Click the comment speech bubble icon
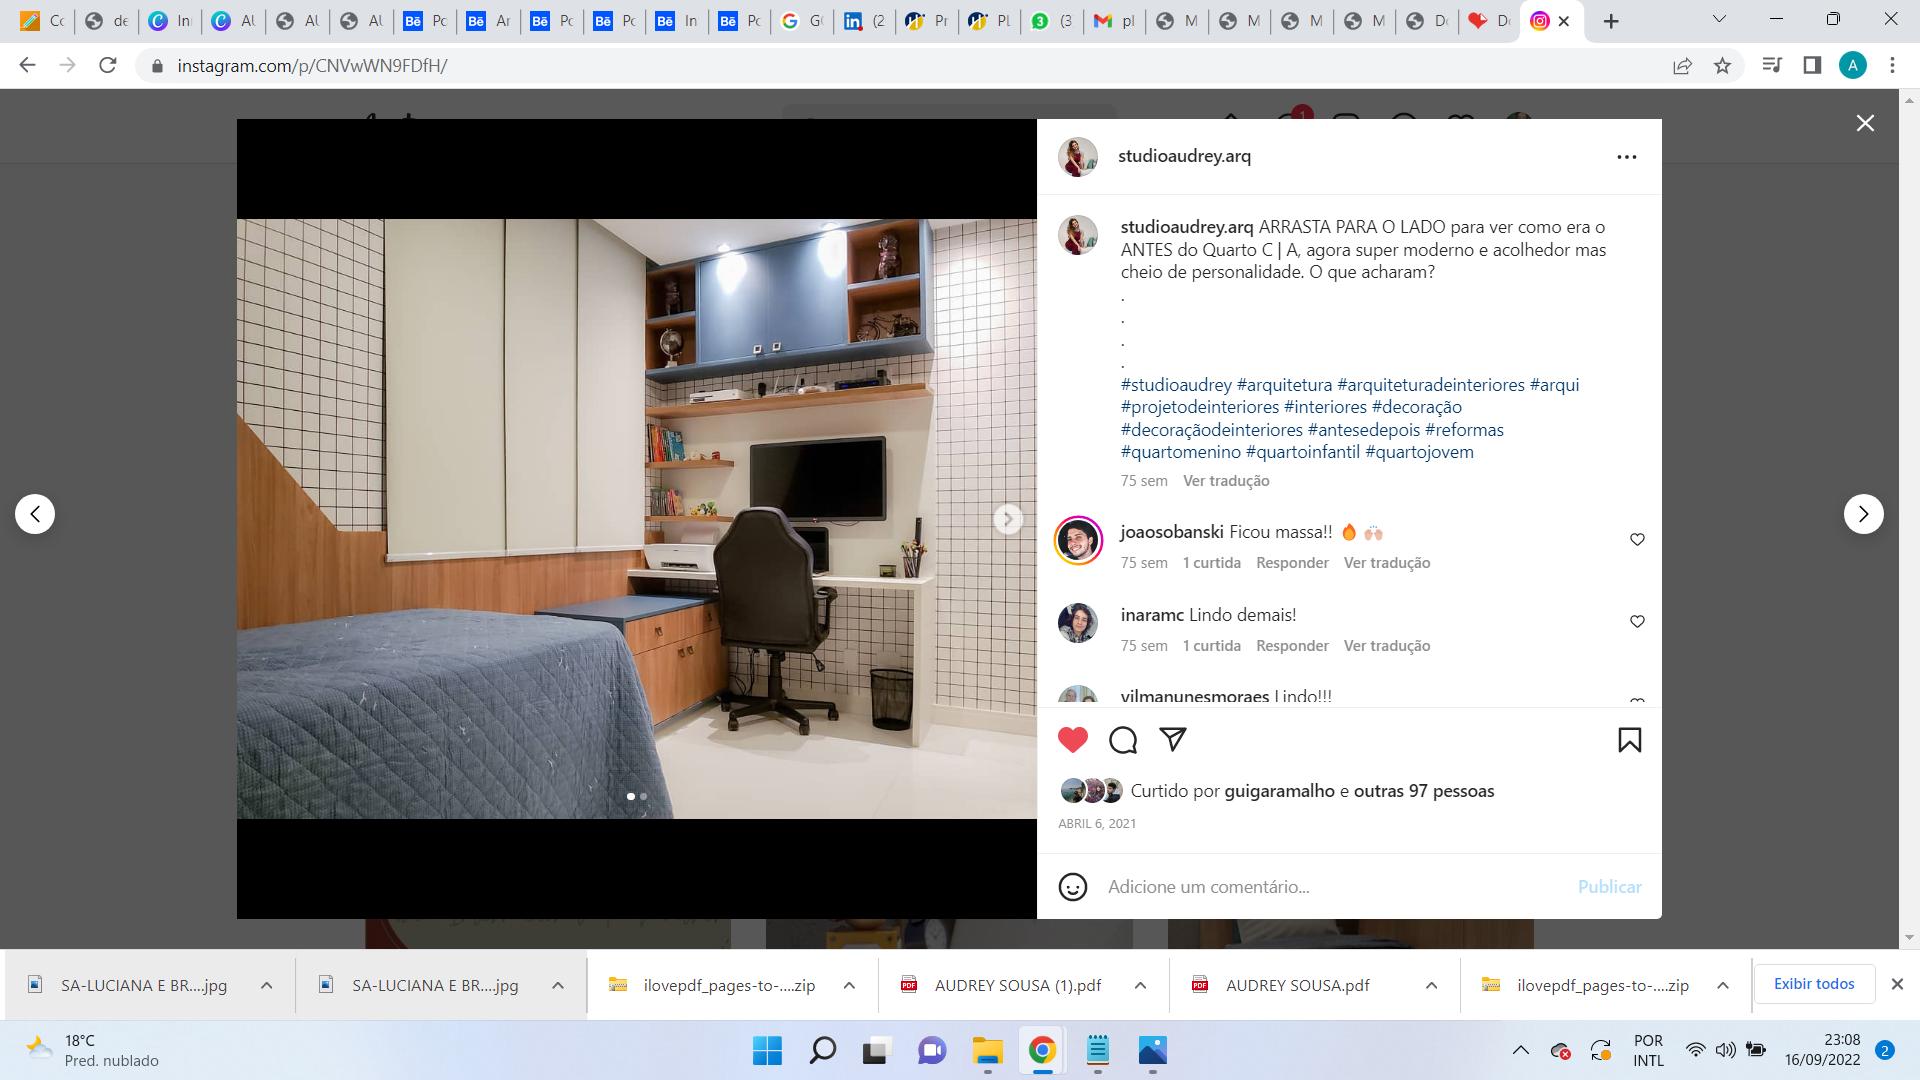Screen dimensions: 1920x1080 click(x=1123, y=740)
